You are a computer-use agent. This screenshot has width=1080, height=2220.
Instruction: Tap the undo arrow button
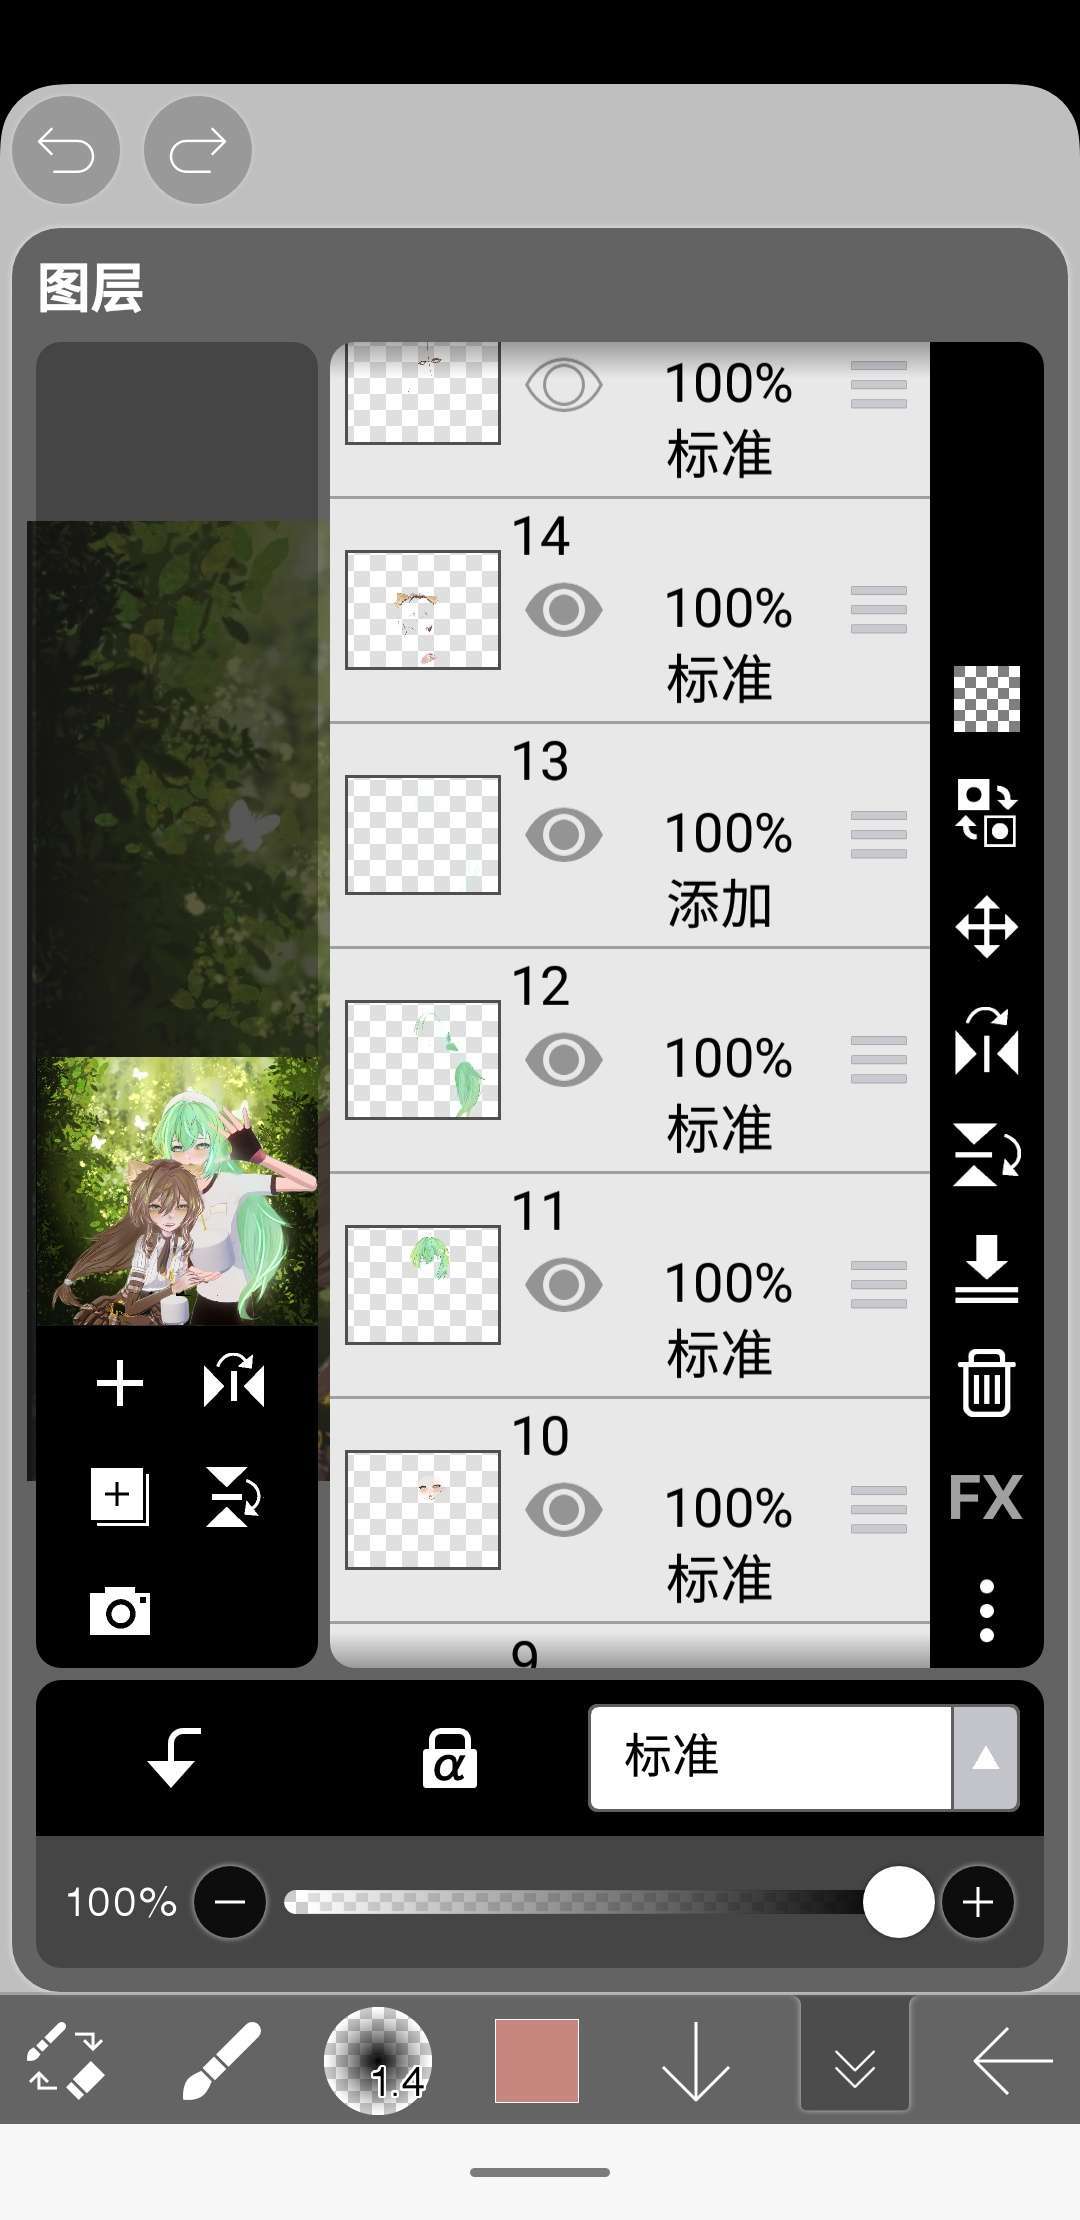[x=66, y=150]
